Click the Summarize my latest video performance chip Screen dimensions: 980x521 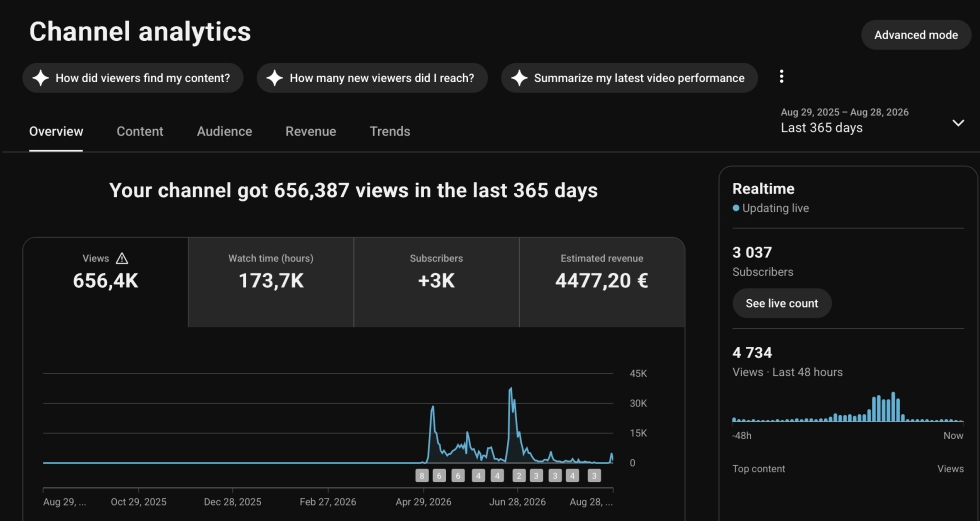coord(629,78)
